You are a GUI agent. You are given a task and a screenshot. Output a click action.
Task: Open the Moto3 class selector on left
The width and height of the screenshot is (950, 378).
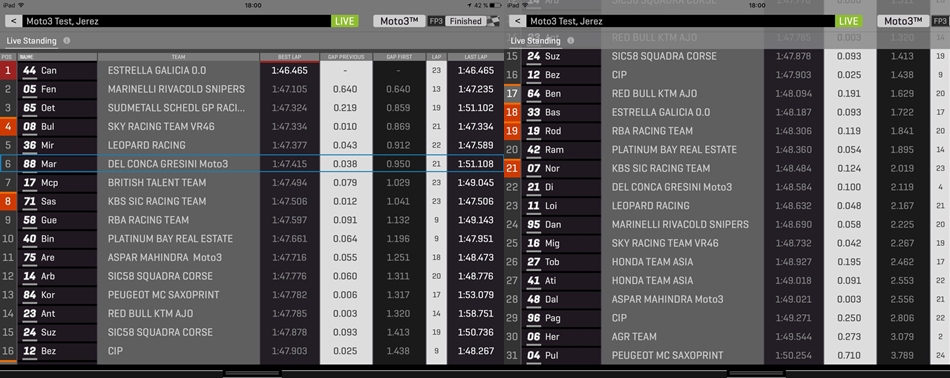tap(399, 21)
